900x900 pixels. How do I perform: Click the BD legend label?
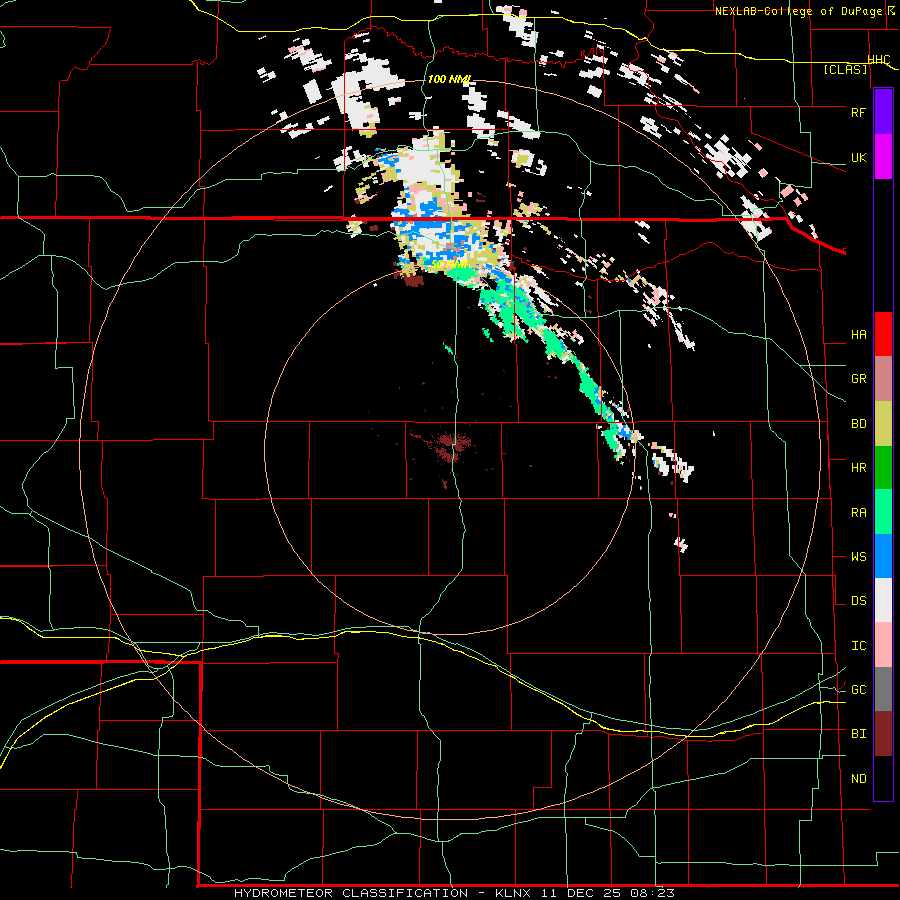click(858, 424)
